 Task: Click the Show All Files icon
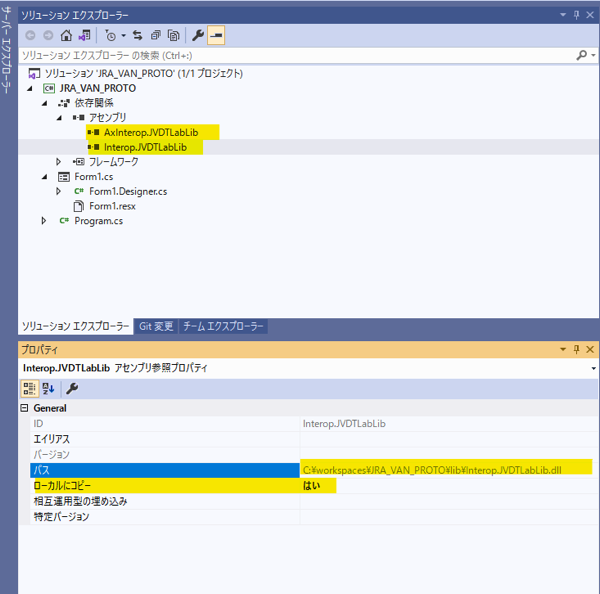pos(173,35)
